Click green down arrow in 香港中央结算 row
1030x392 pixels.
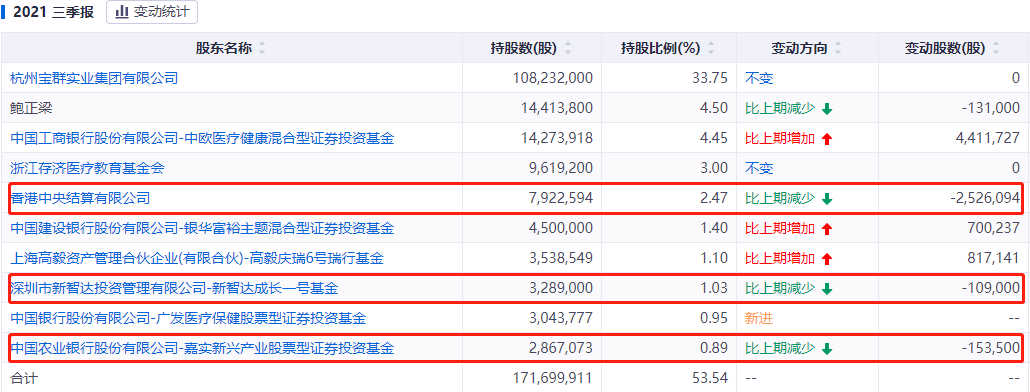(x=827, y=198)
